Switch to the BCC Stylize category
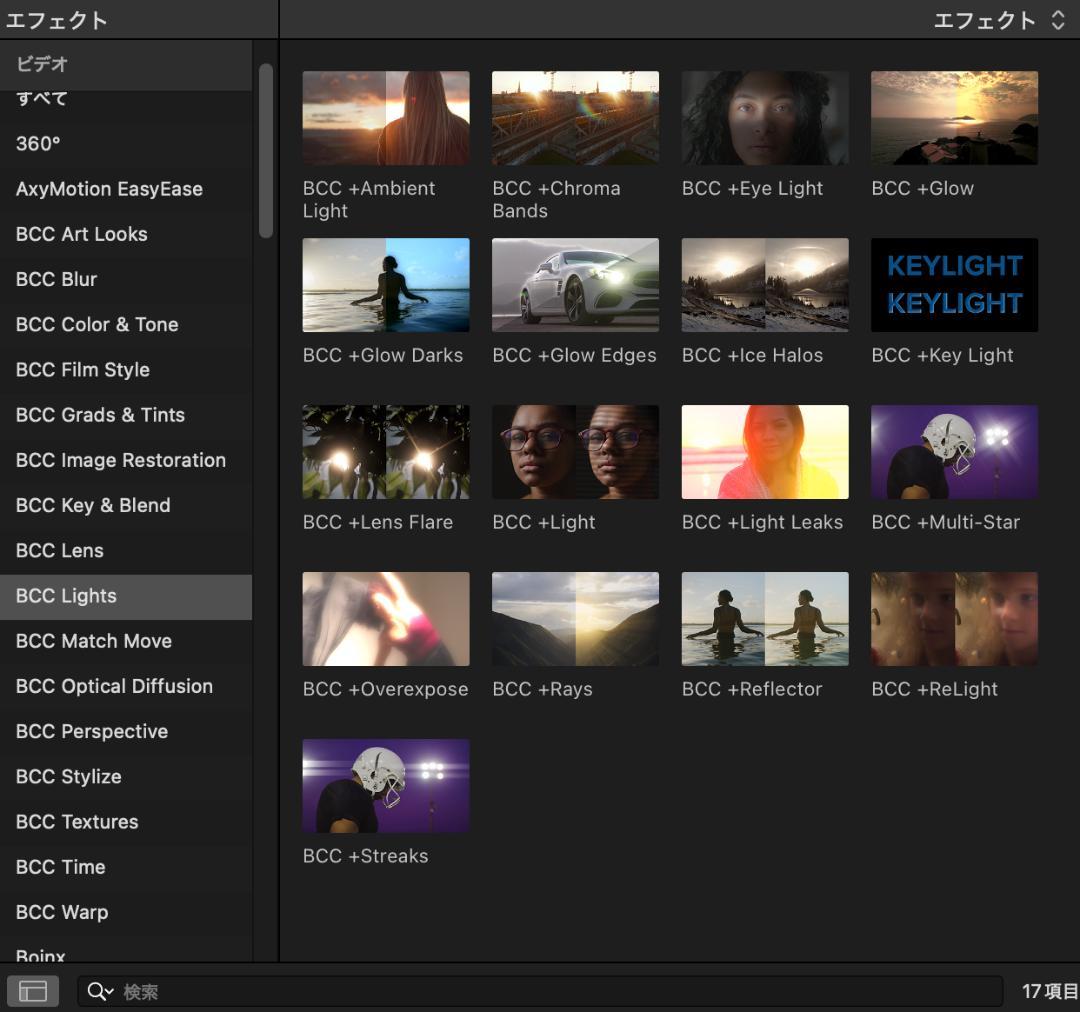The width and height of the screenshot is (1080, 1012). (69, 776)
